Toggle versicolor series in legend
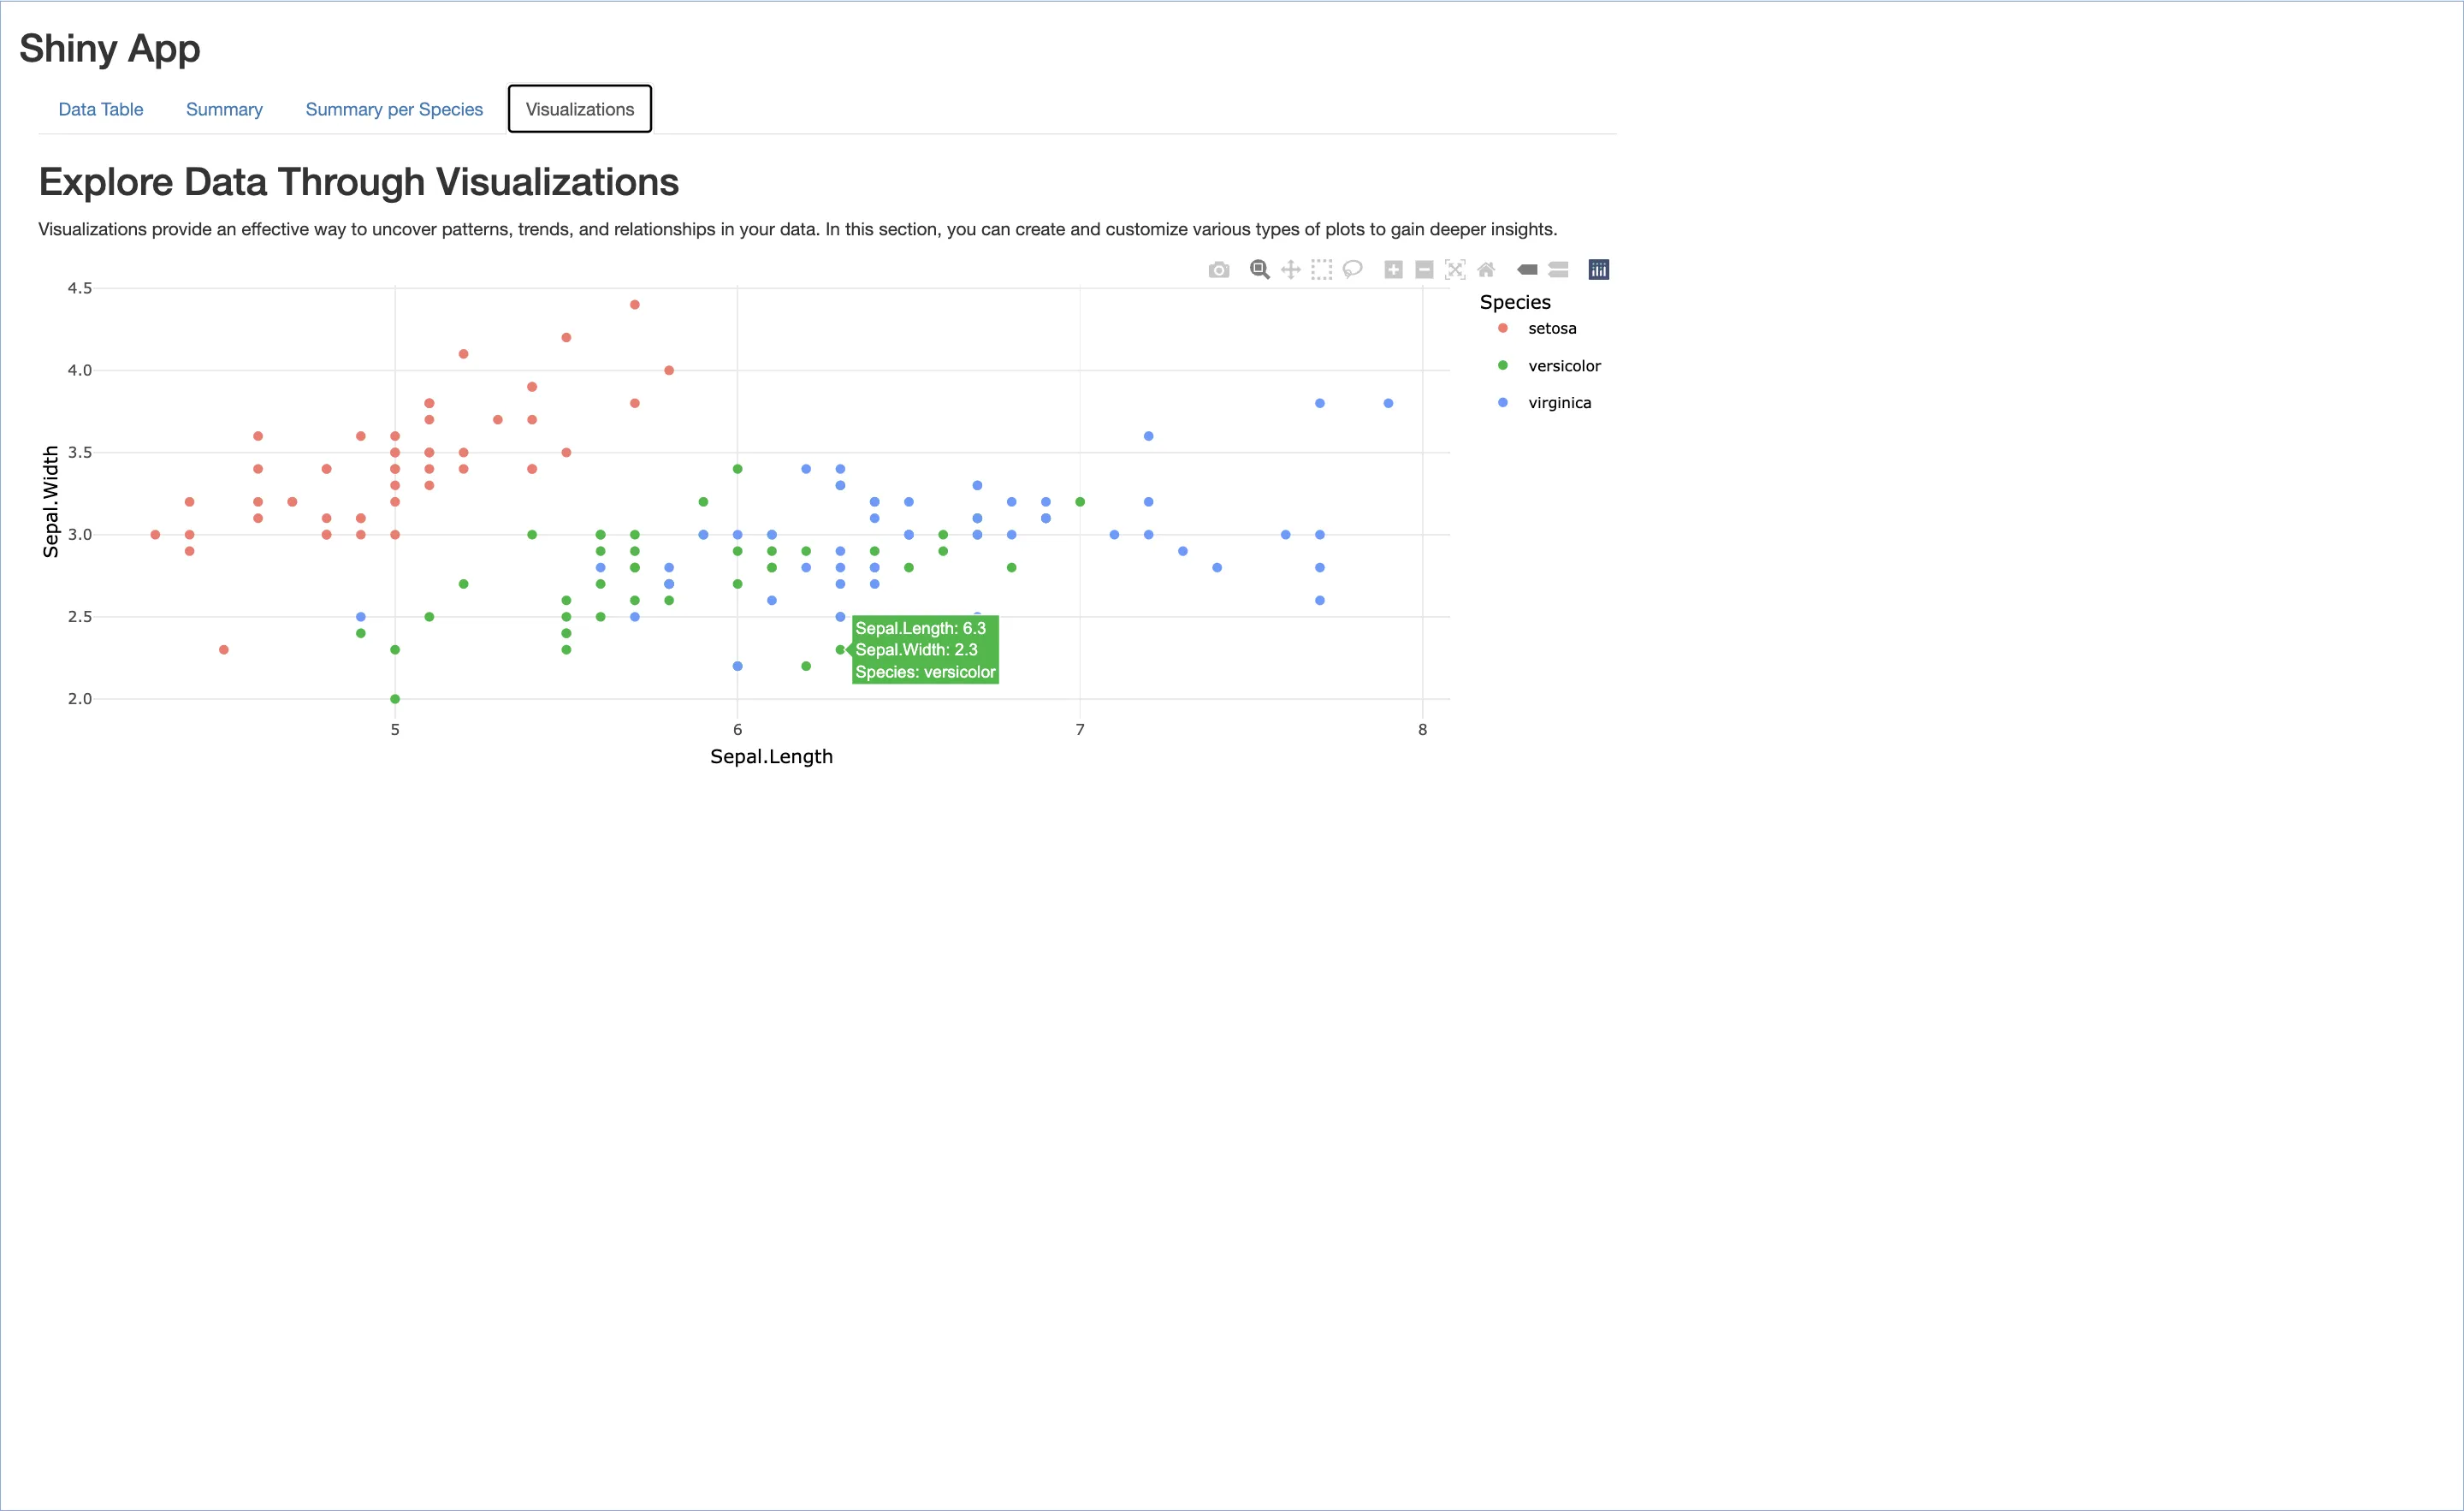This screenshot has width=2464, height=1511. (x=1563, y=366)
